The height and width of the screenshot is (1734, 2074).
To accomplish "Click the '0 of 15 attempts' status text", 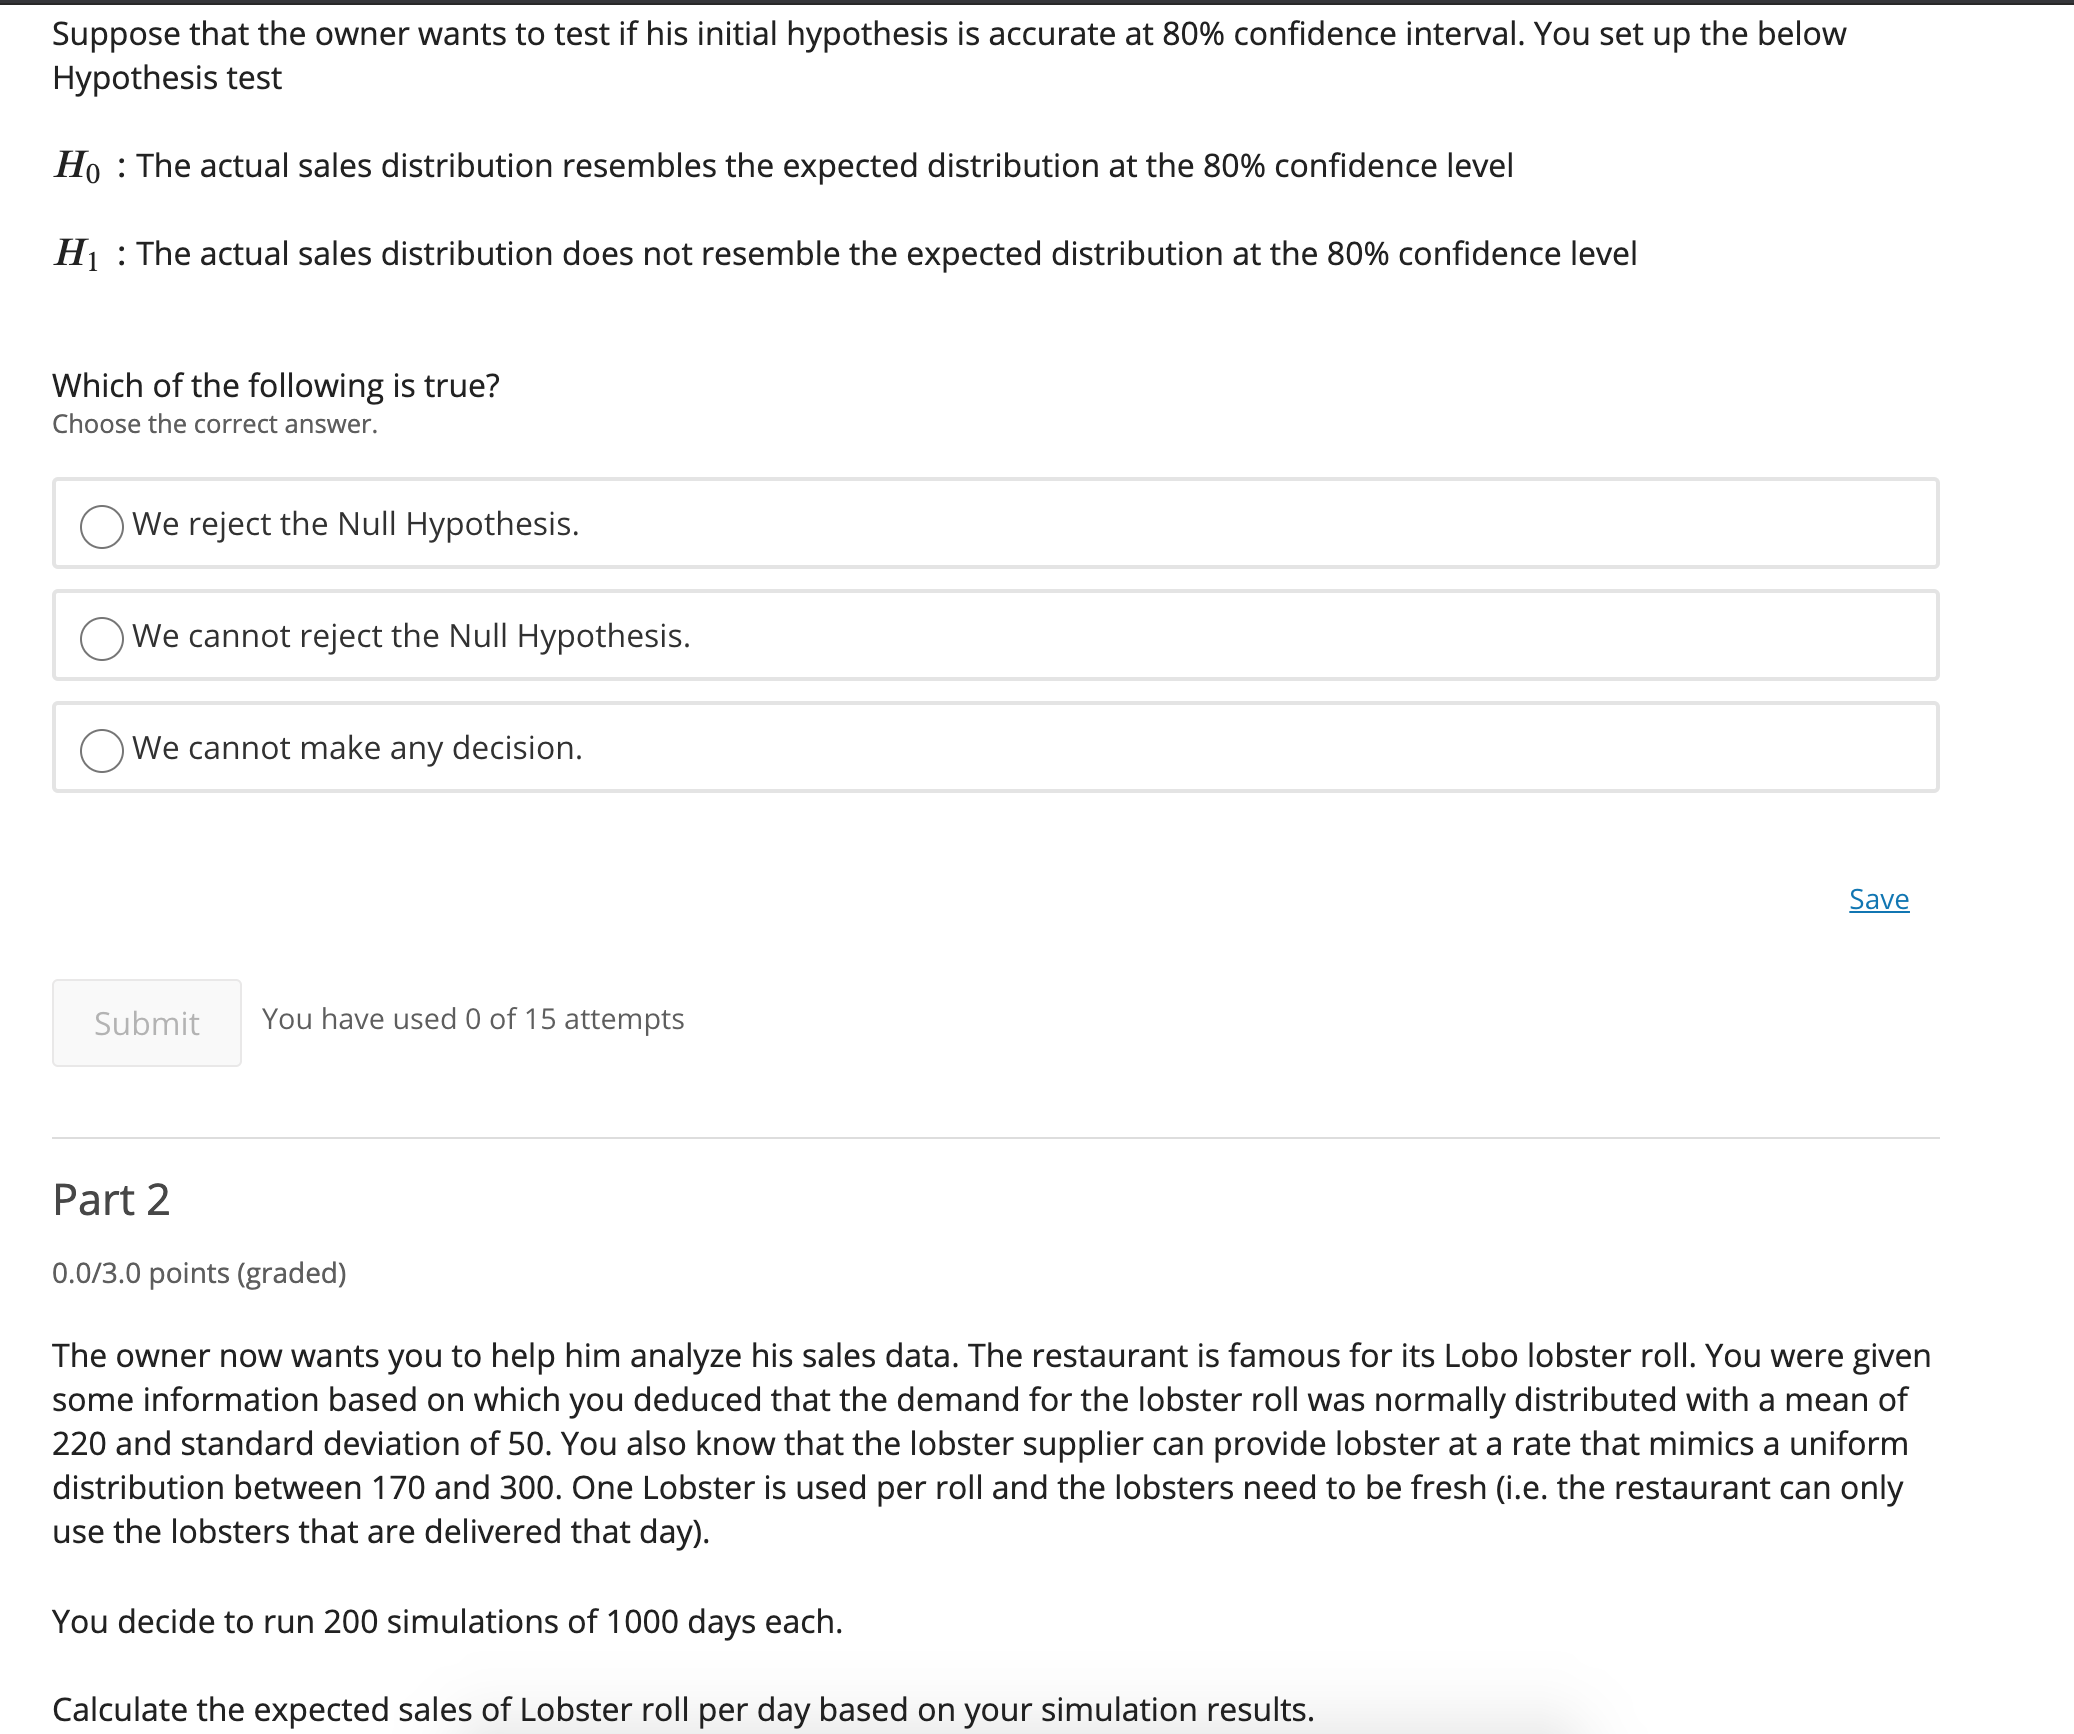I will [473, 1019].
